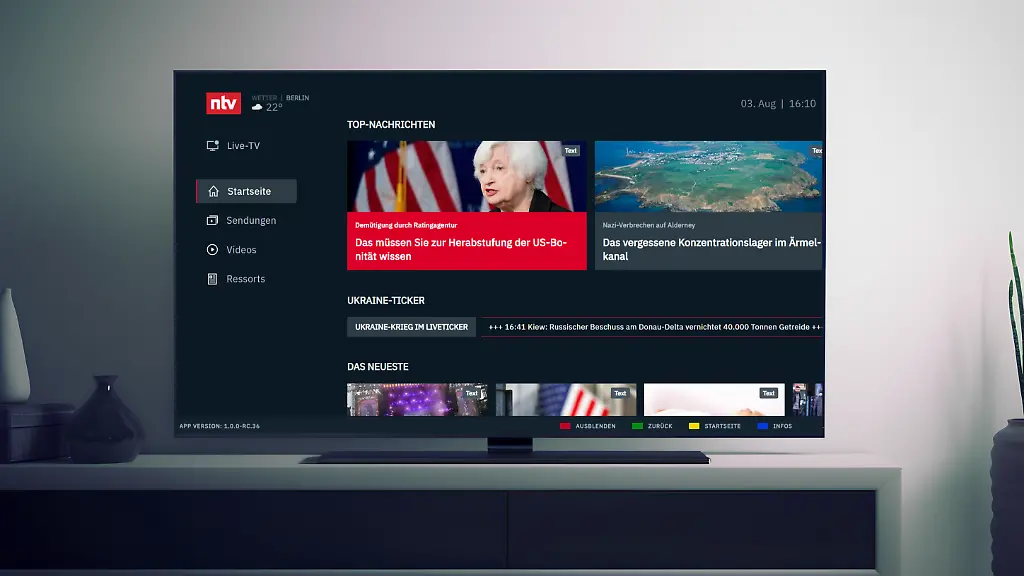Click the ntv logo
1024x576 pixels.
223,103
